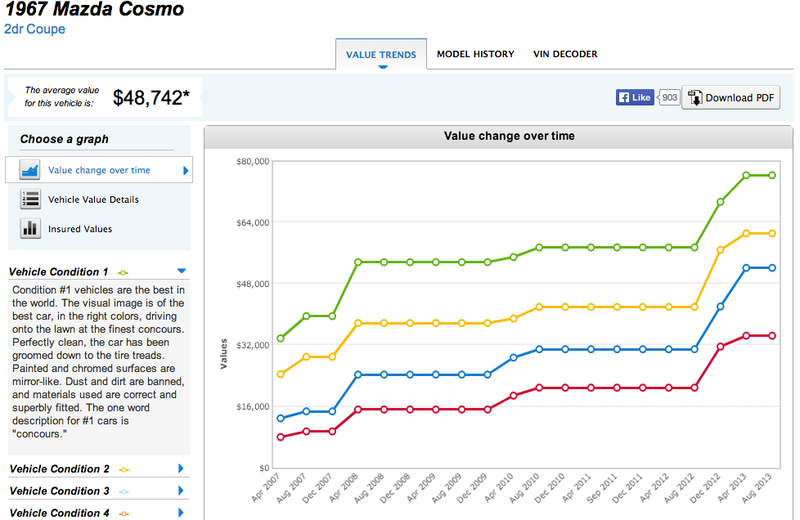Click the yellow line Aug 2013 data point

(x=772, y=233)
